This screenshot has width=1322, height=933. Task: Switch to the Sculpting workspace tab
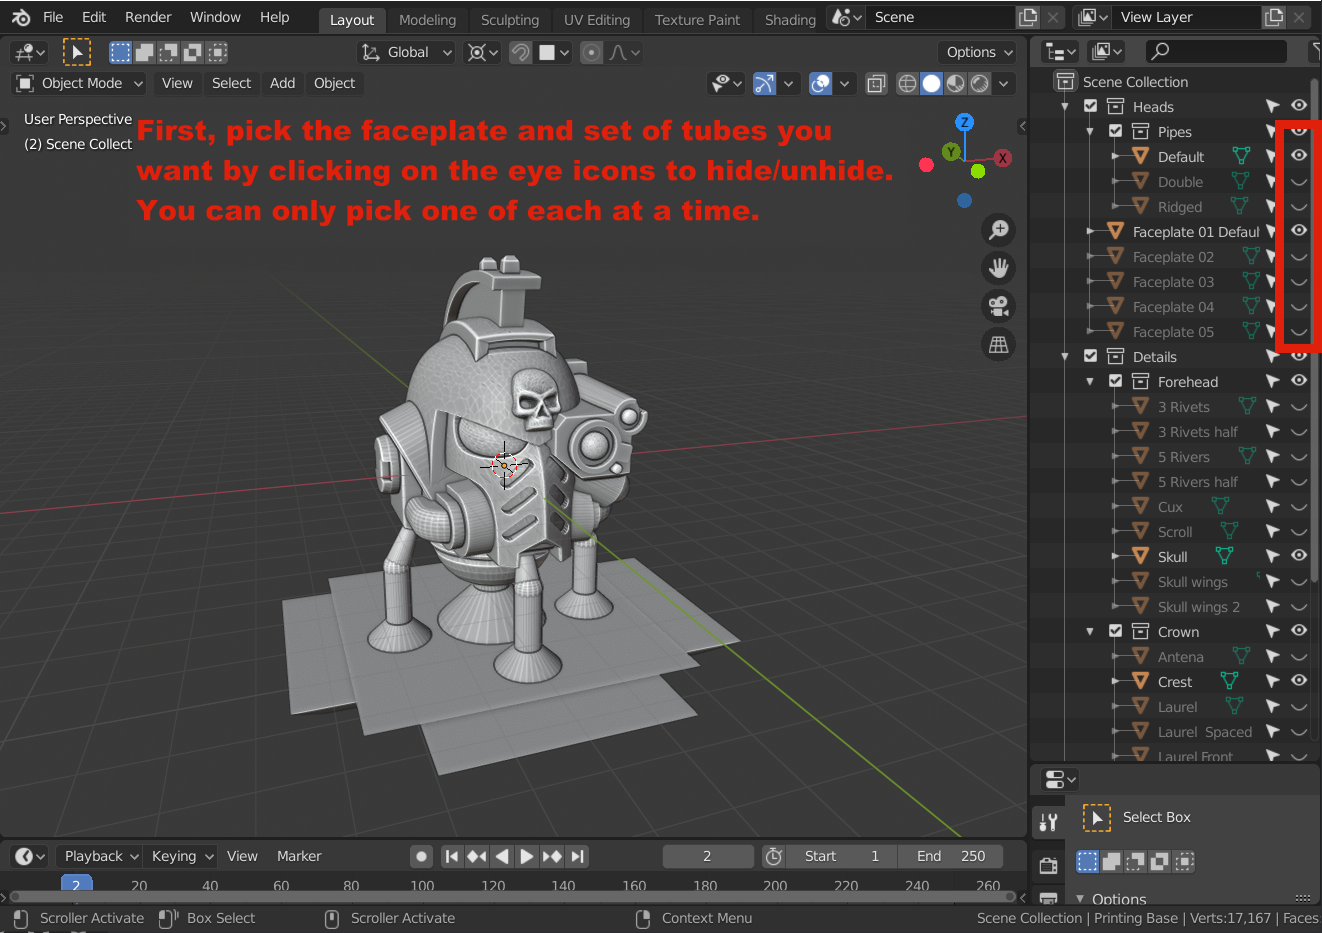pyautogui.click(x=509, y=19)
